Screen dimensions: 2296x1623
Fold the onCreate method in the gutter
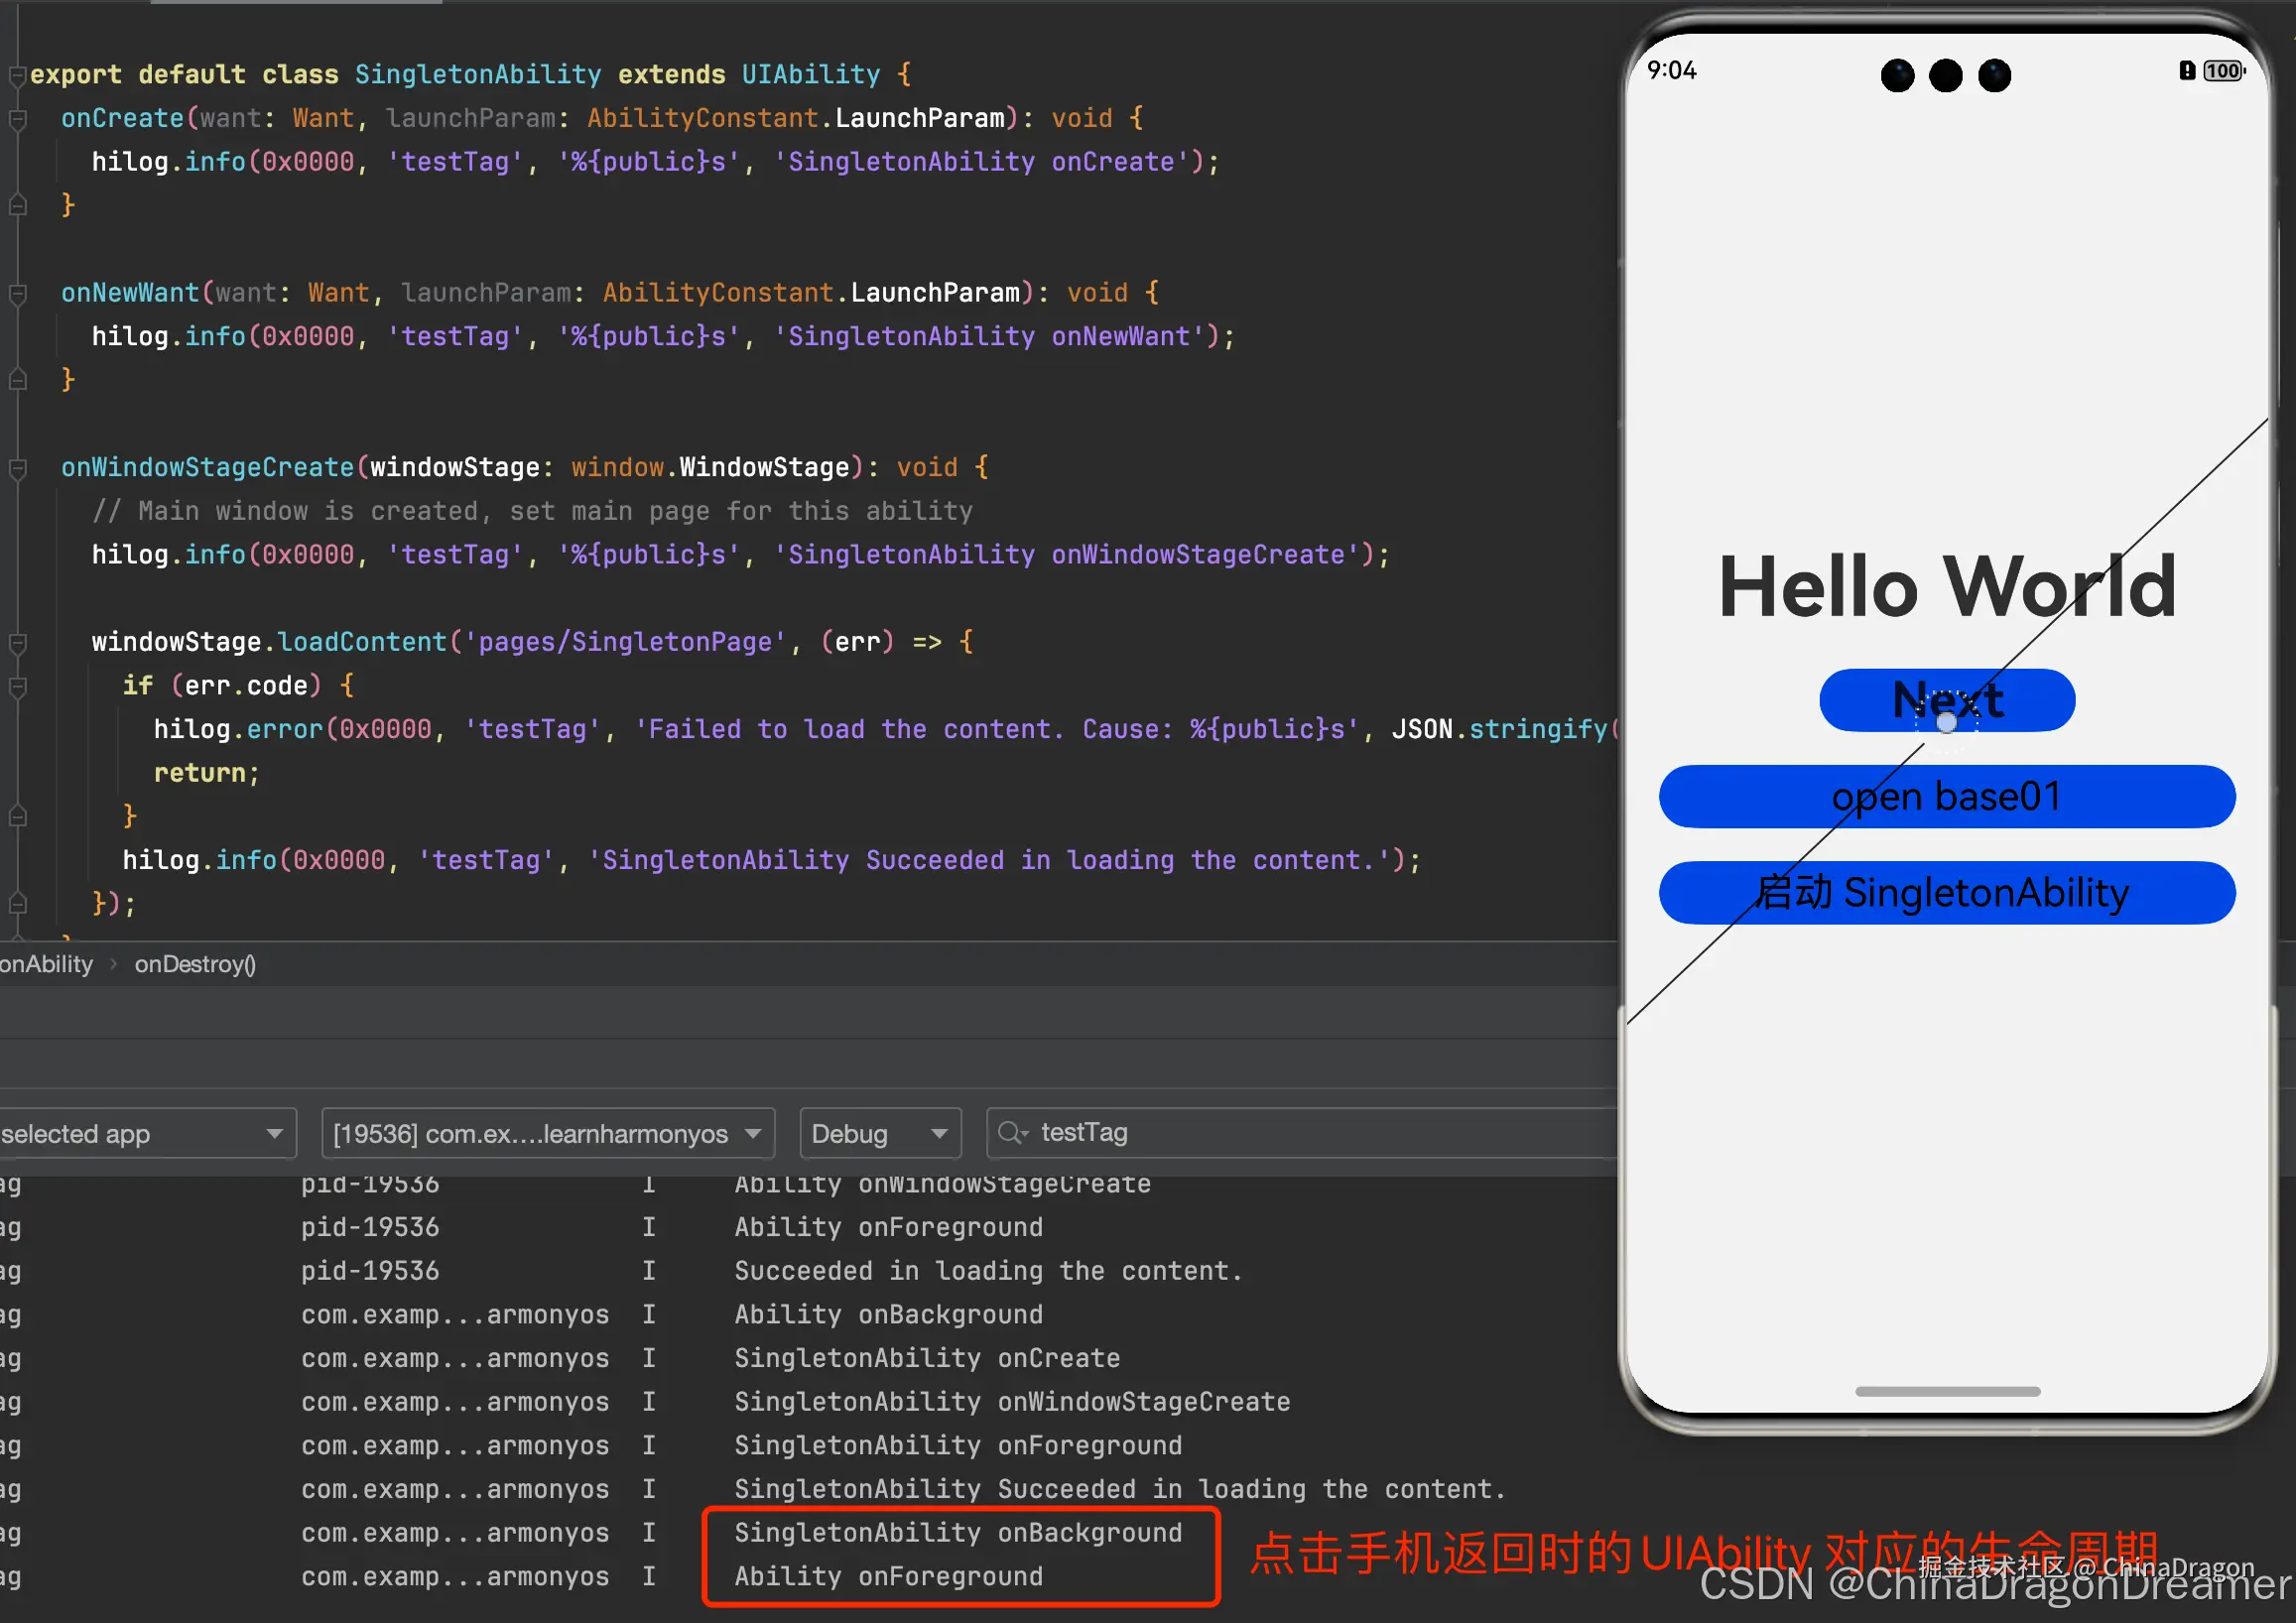pos(17,120)
